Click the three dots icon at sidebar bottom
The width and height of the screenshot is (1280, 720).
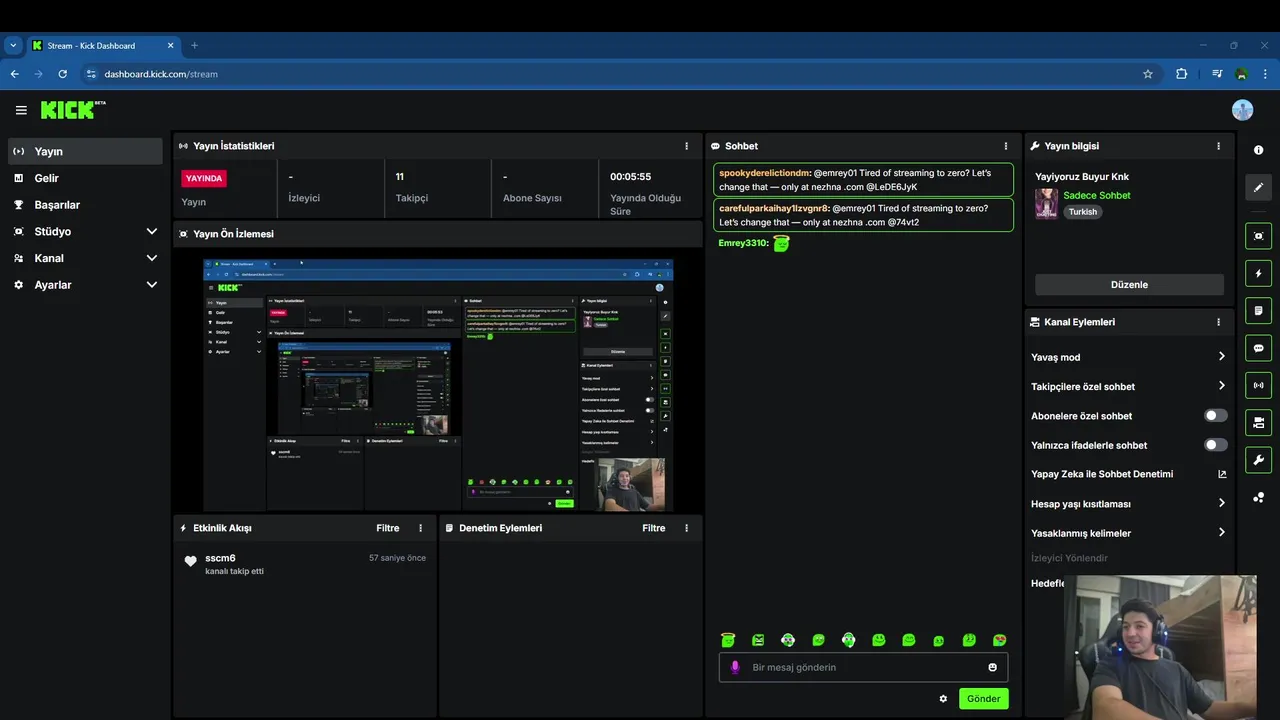click(1258, 497)
